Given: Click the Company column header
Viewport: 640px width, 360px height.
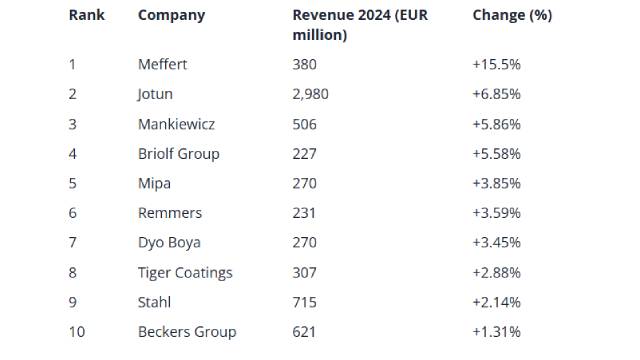Looking at the screenshot, I should pos(171,16).
